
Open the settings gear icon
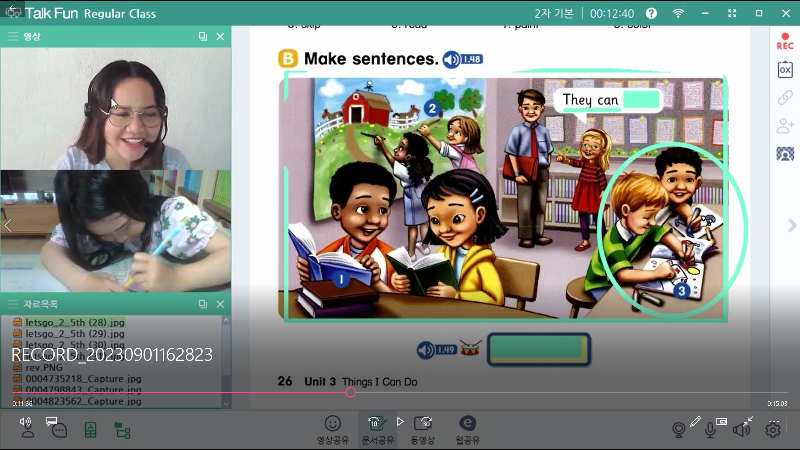(773, 429)
